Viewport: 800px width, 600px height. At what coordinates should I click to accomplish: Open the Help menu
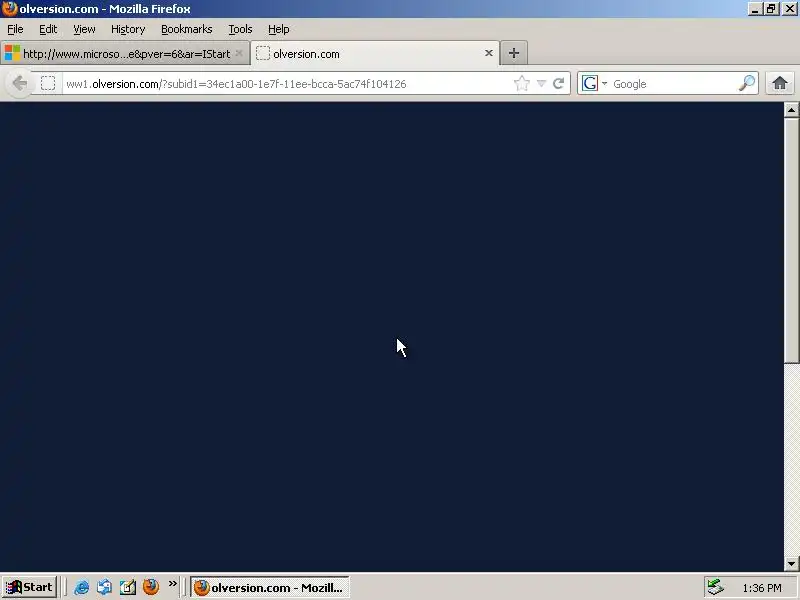(x=279, y=29)
